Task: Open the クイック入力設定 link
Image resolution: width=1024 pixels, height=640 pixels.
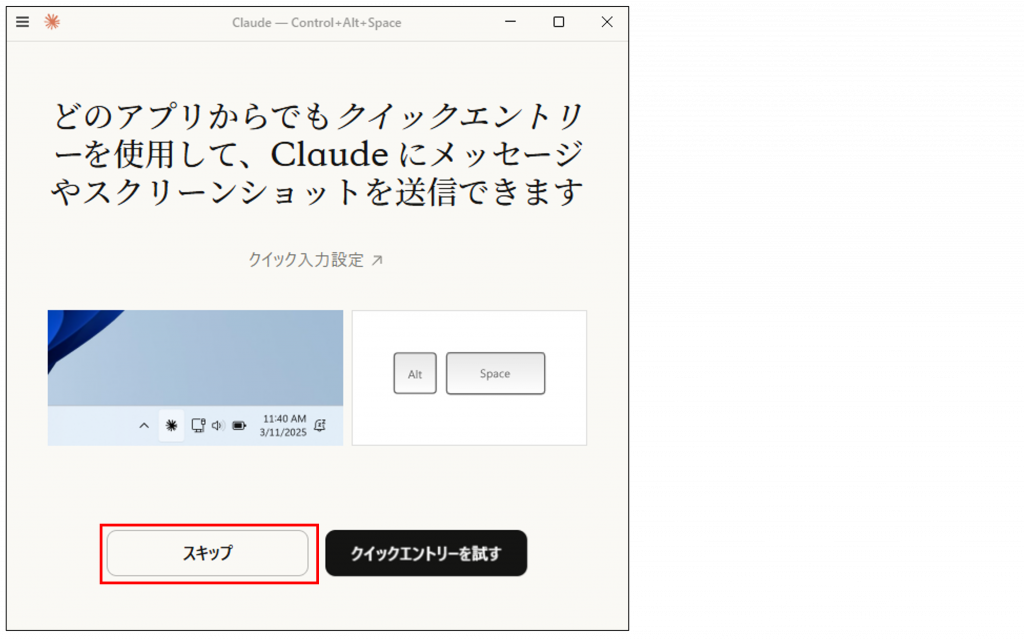Action: (x=306, y=260)
